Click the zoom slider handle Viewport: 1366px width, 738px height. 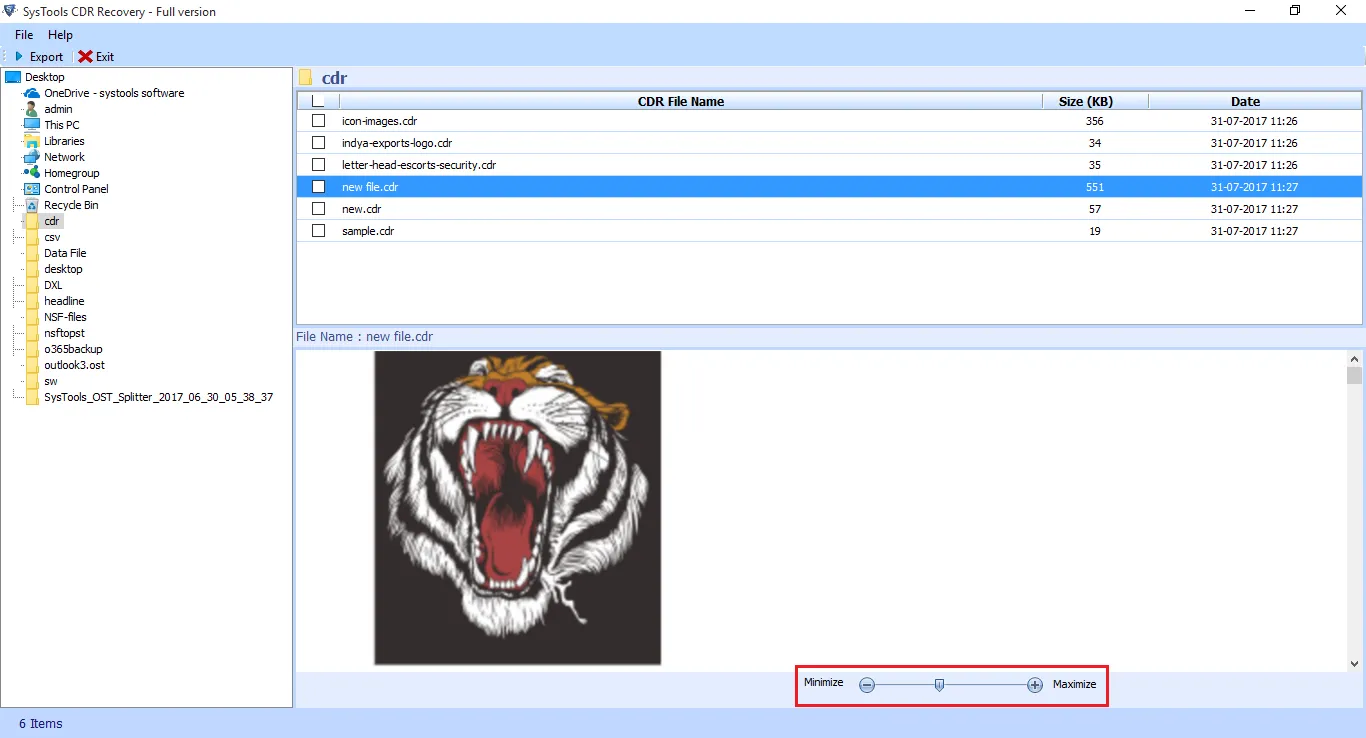pyautogui.click(x=939, y=685)
